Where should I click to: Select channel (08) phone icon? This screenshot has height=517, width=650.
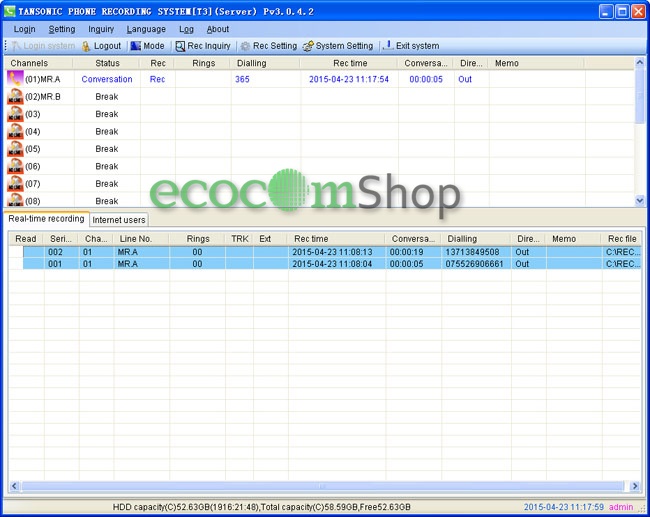(x=15, y=200)
